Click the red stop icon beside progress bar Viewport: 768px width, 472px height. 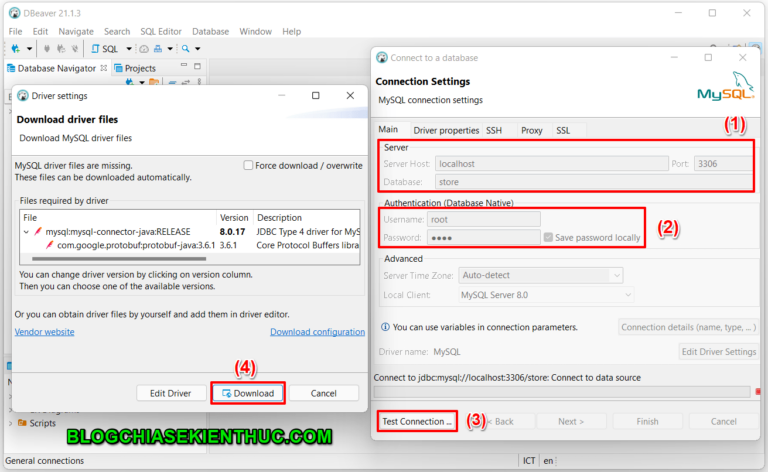click(759, 391)
